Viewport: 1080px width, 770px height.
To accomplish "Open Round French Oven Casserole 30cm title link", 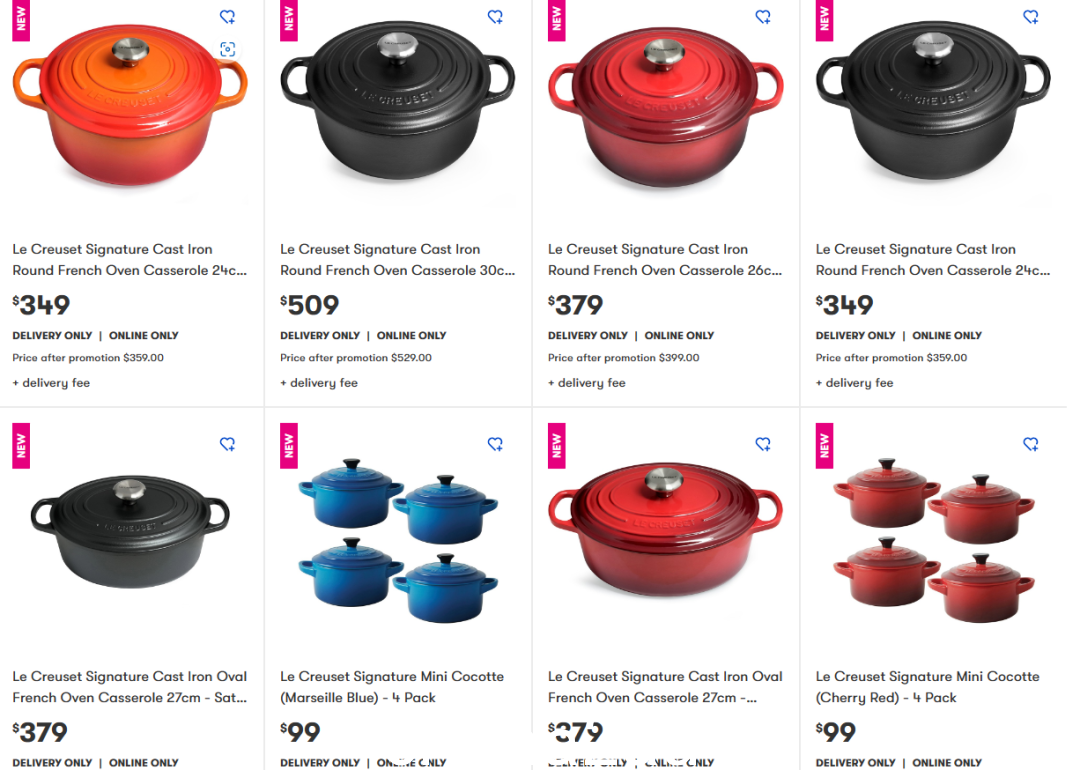I will [397, 260].
